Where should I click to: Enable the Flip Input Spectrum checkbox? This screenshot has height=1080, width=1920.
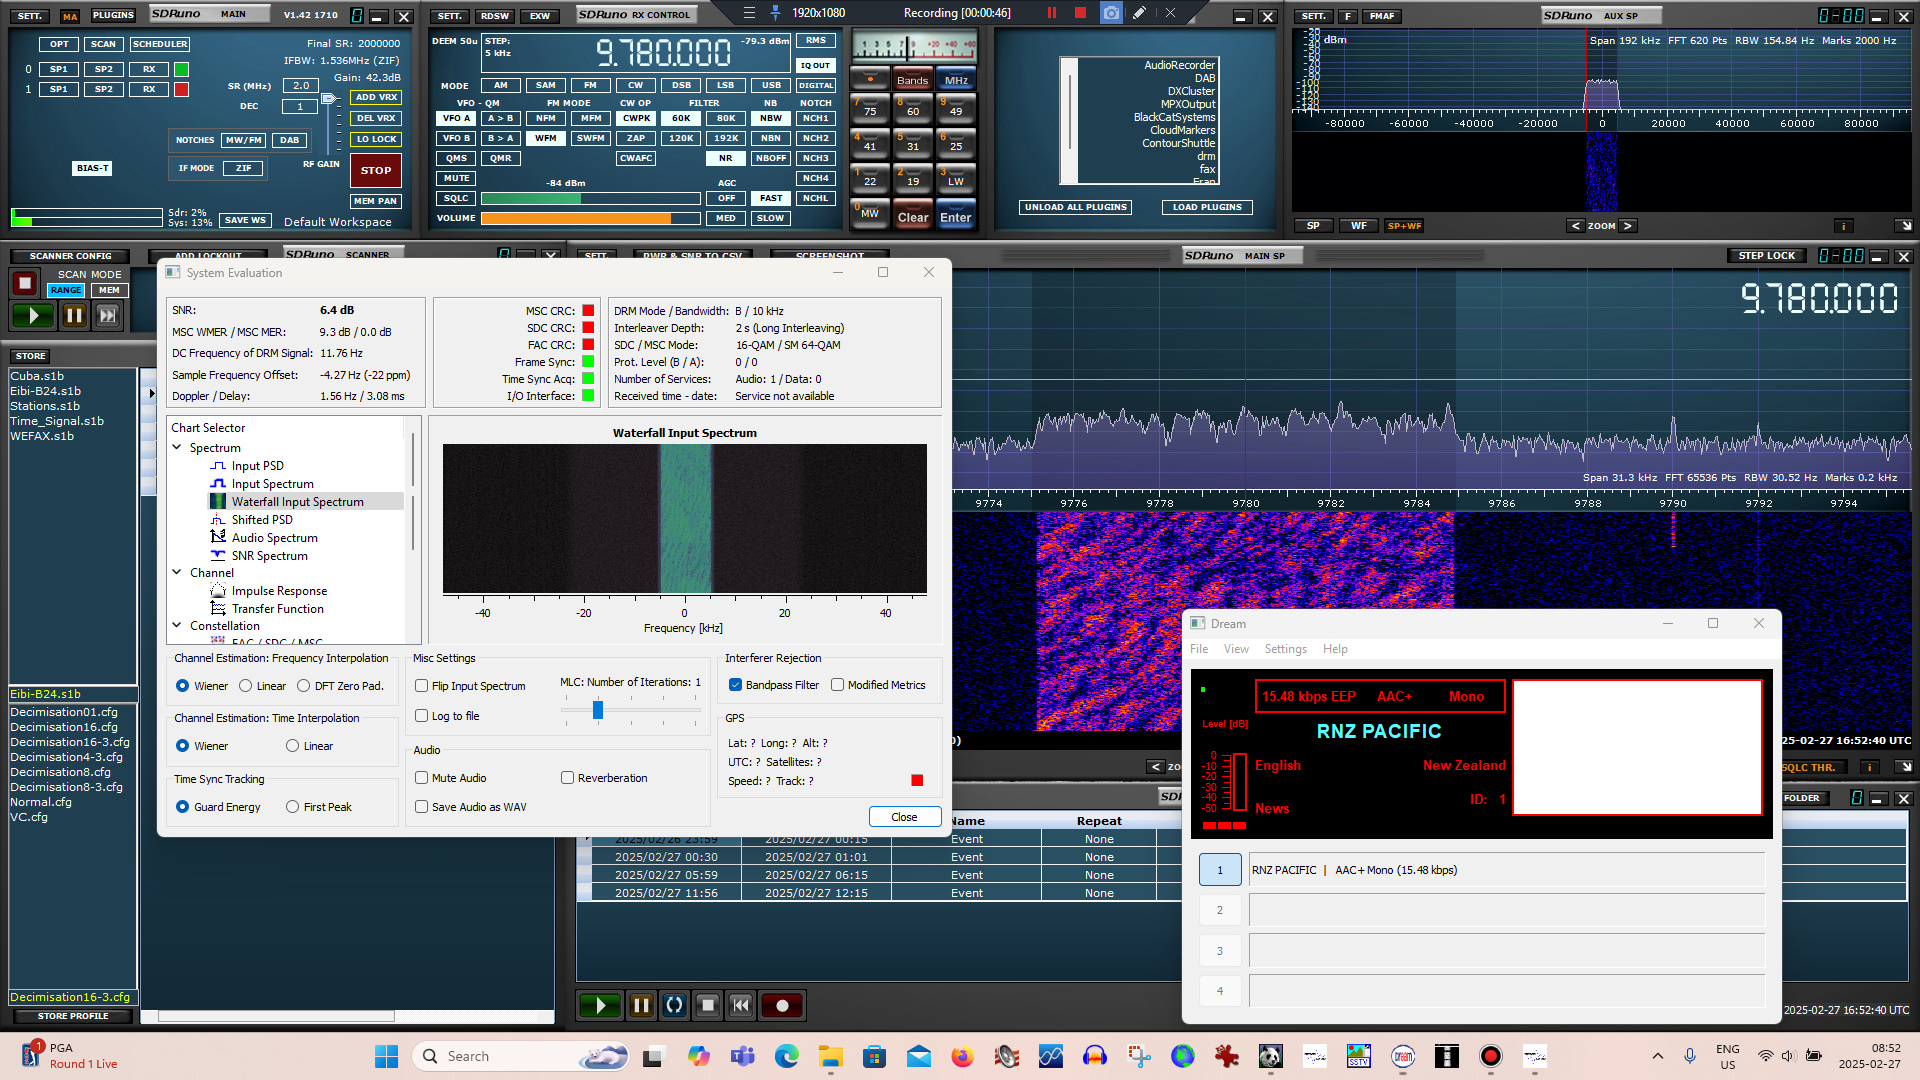tap(422, 686)
